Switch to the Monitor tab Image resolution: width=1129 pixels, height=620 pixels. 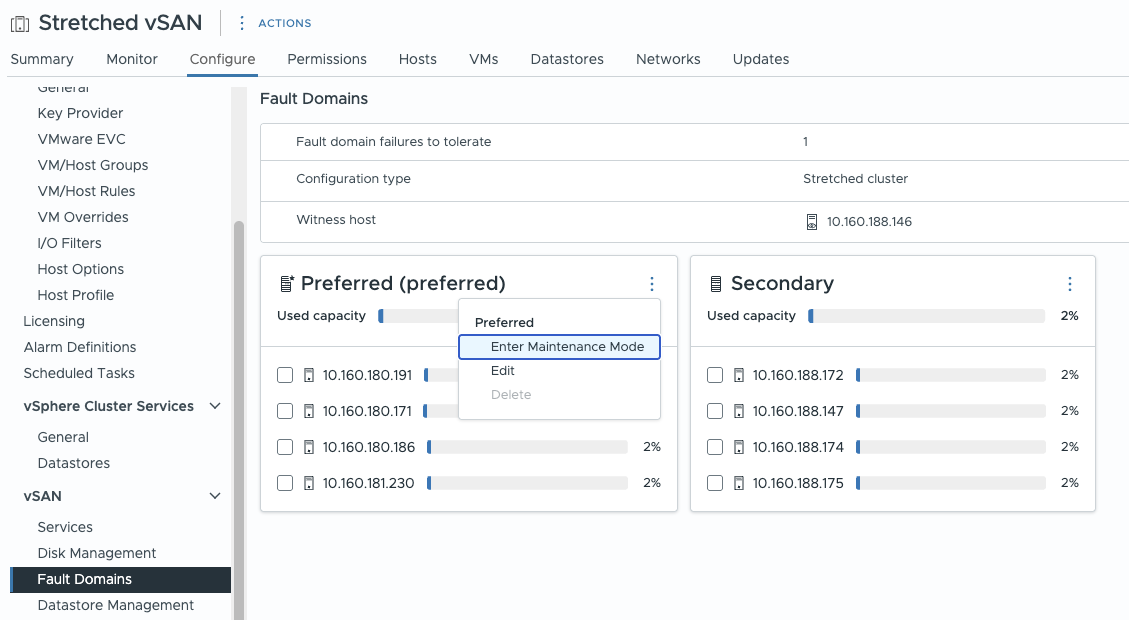(132, 59)
